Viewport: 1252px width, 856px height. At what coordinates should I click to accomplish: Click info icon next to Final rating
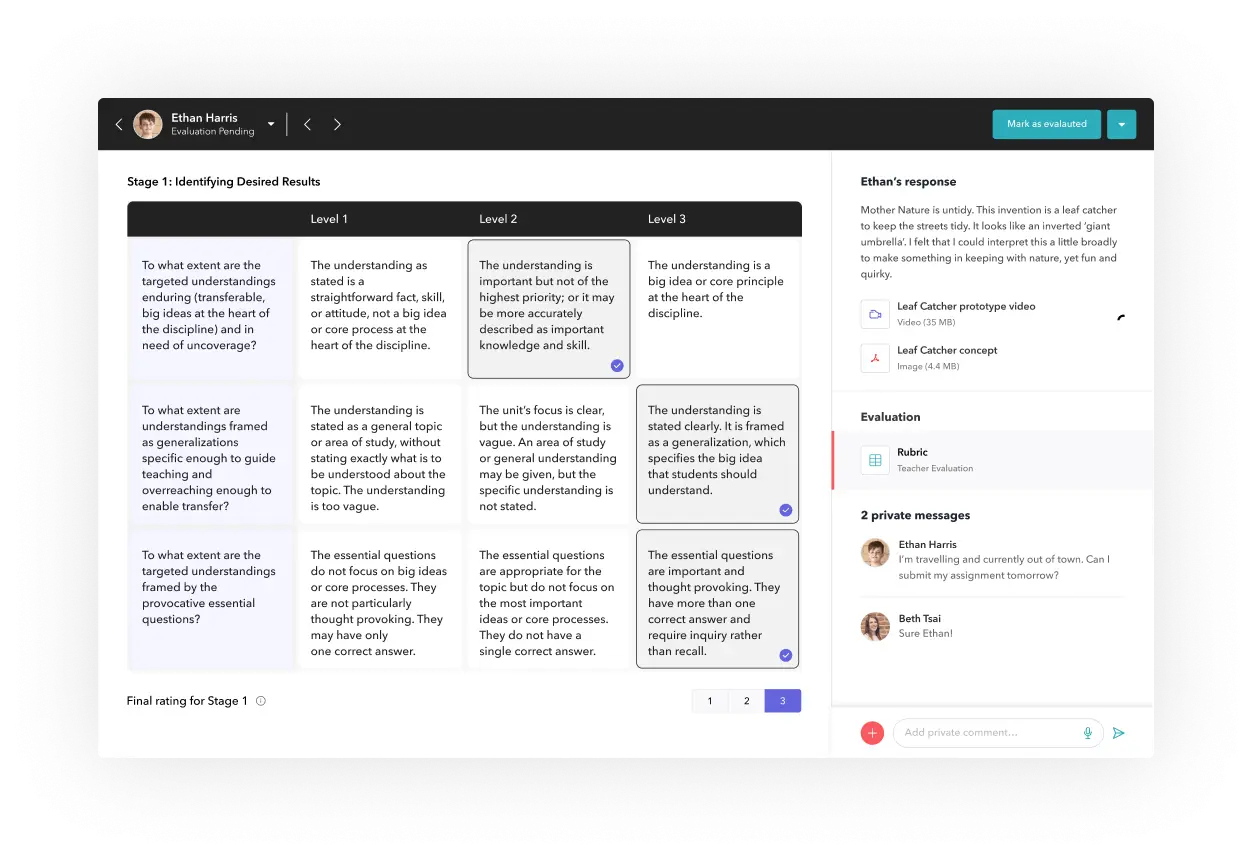[x=261, y=701]
